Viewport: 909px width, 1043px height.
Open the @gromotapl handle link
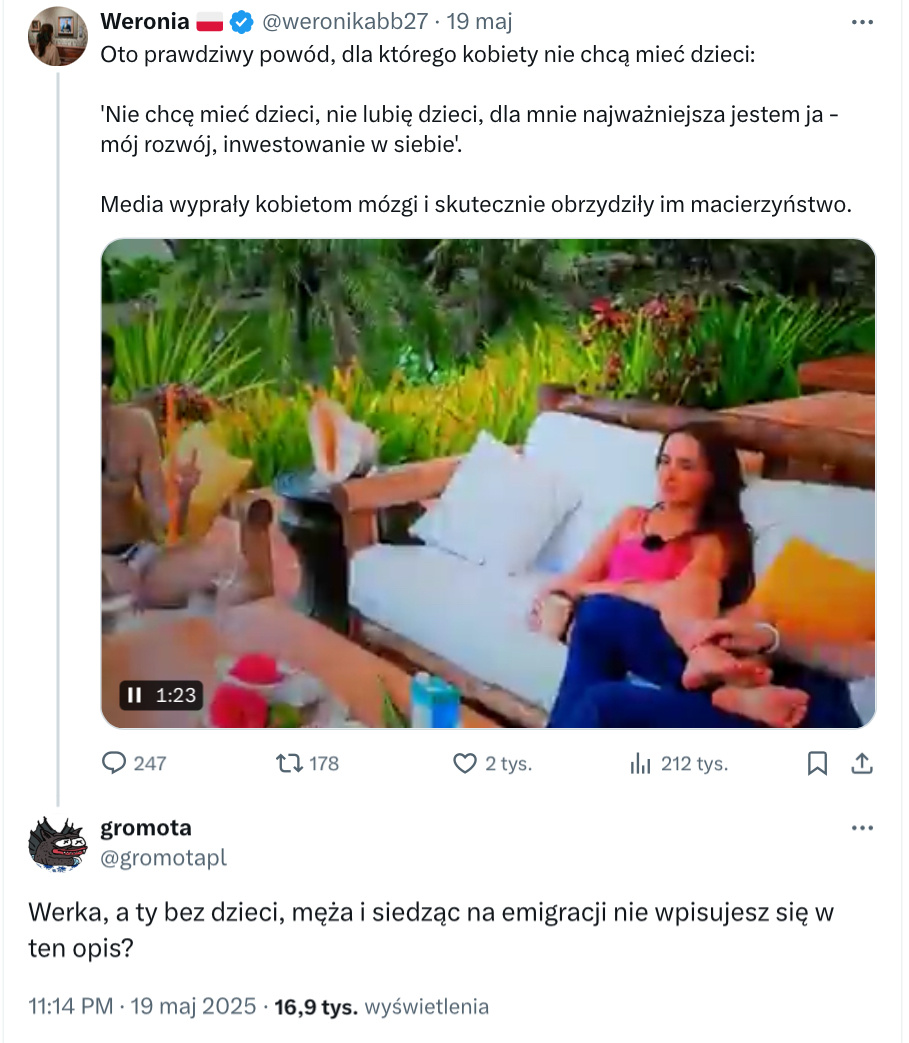[x=164, y=857]
